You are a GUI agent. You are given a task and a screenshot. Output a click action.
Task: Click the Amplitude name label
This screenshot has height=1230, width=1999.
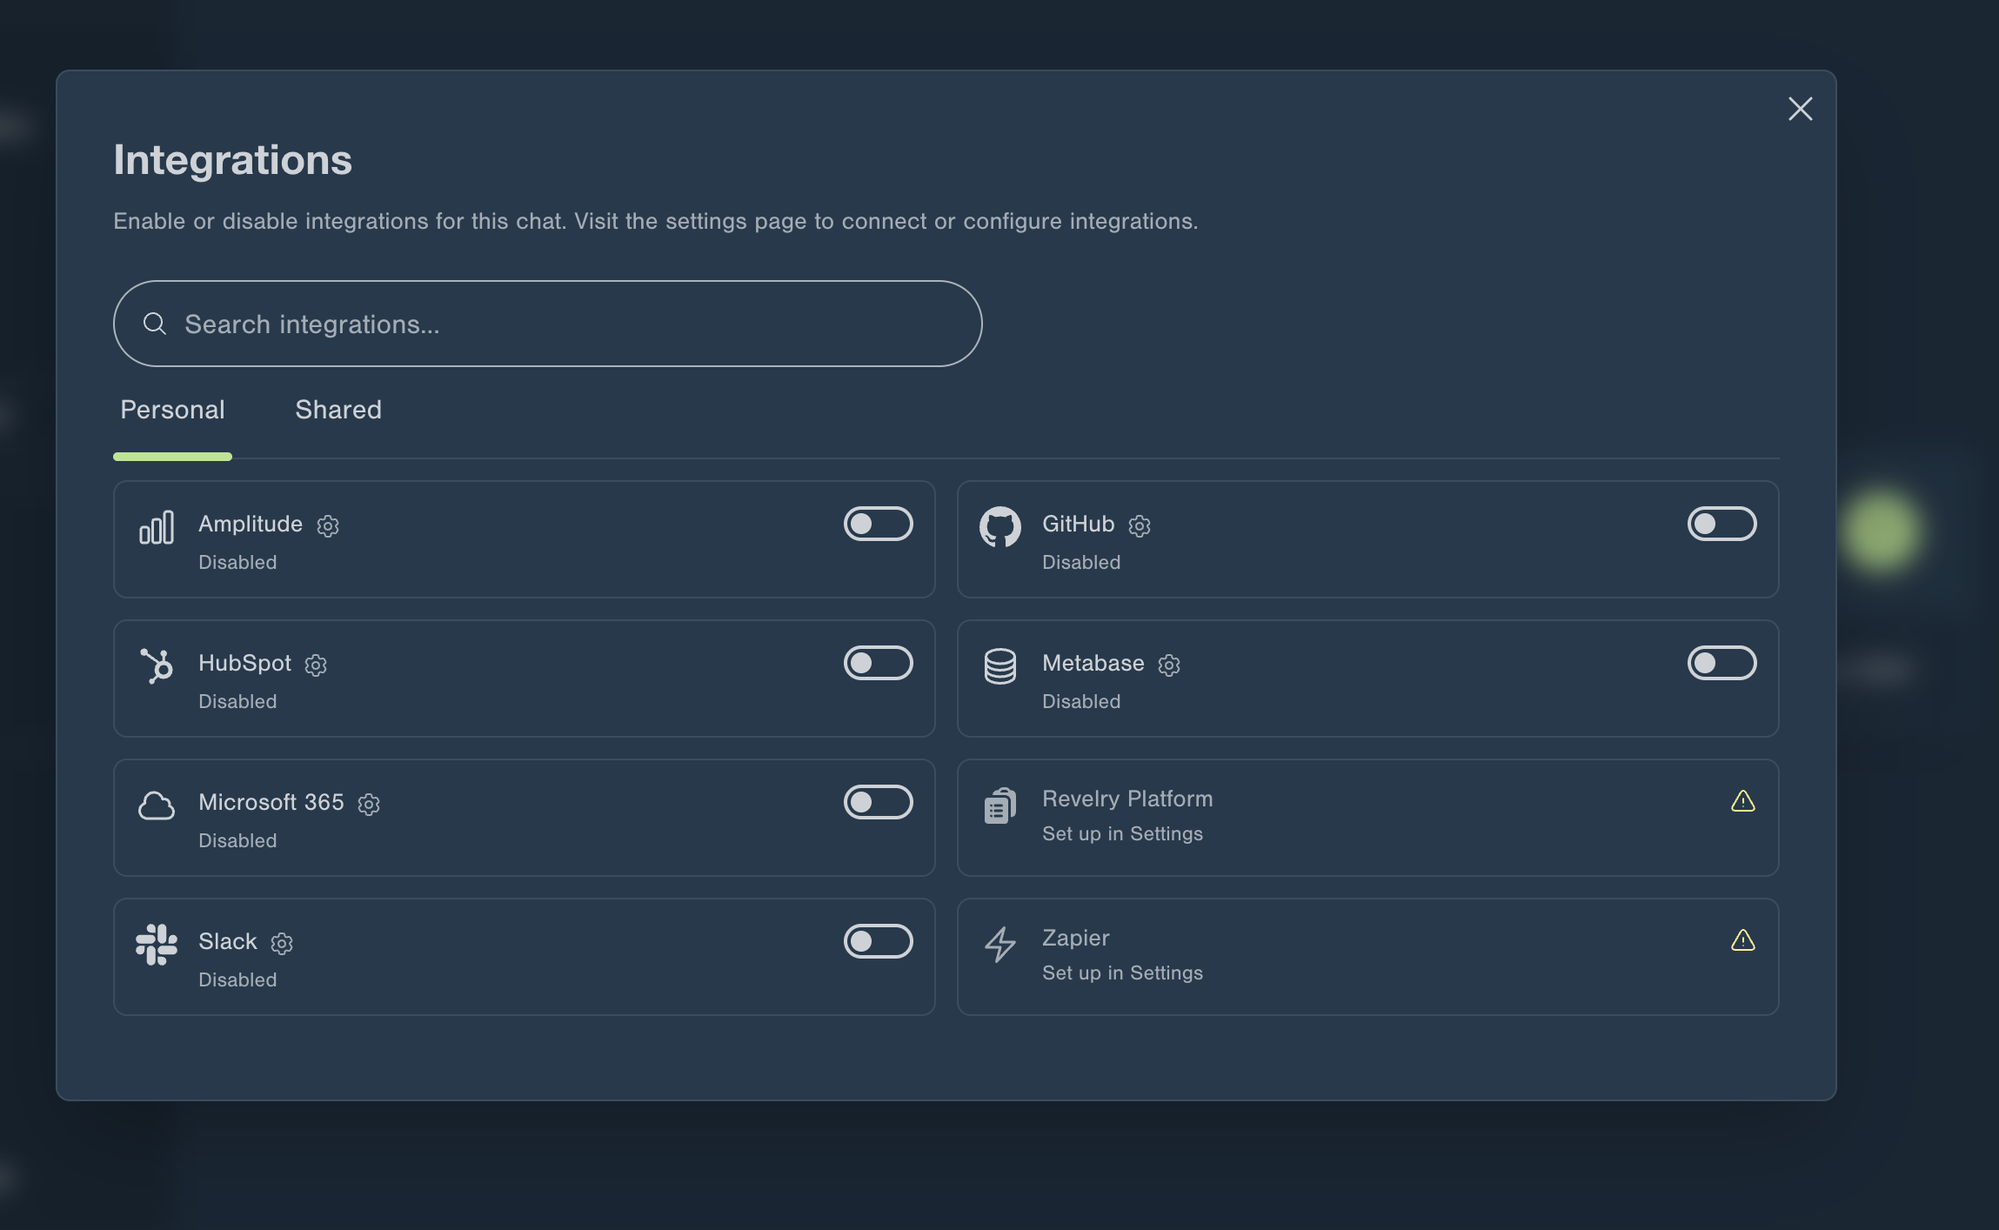[x=250, y=523]
